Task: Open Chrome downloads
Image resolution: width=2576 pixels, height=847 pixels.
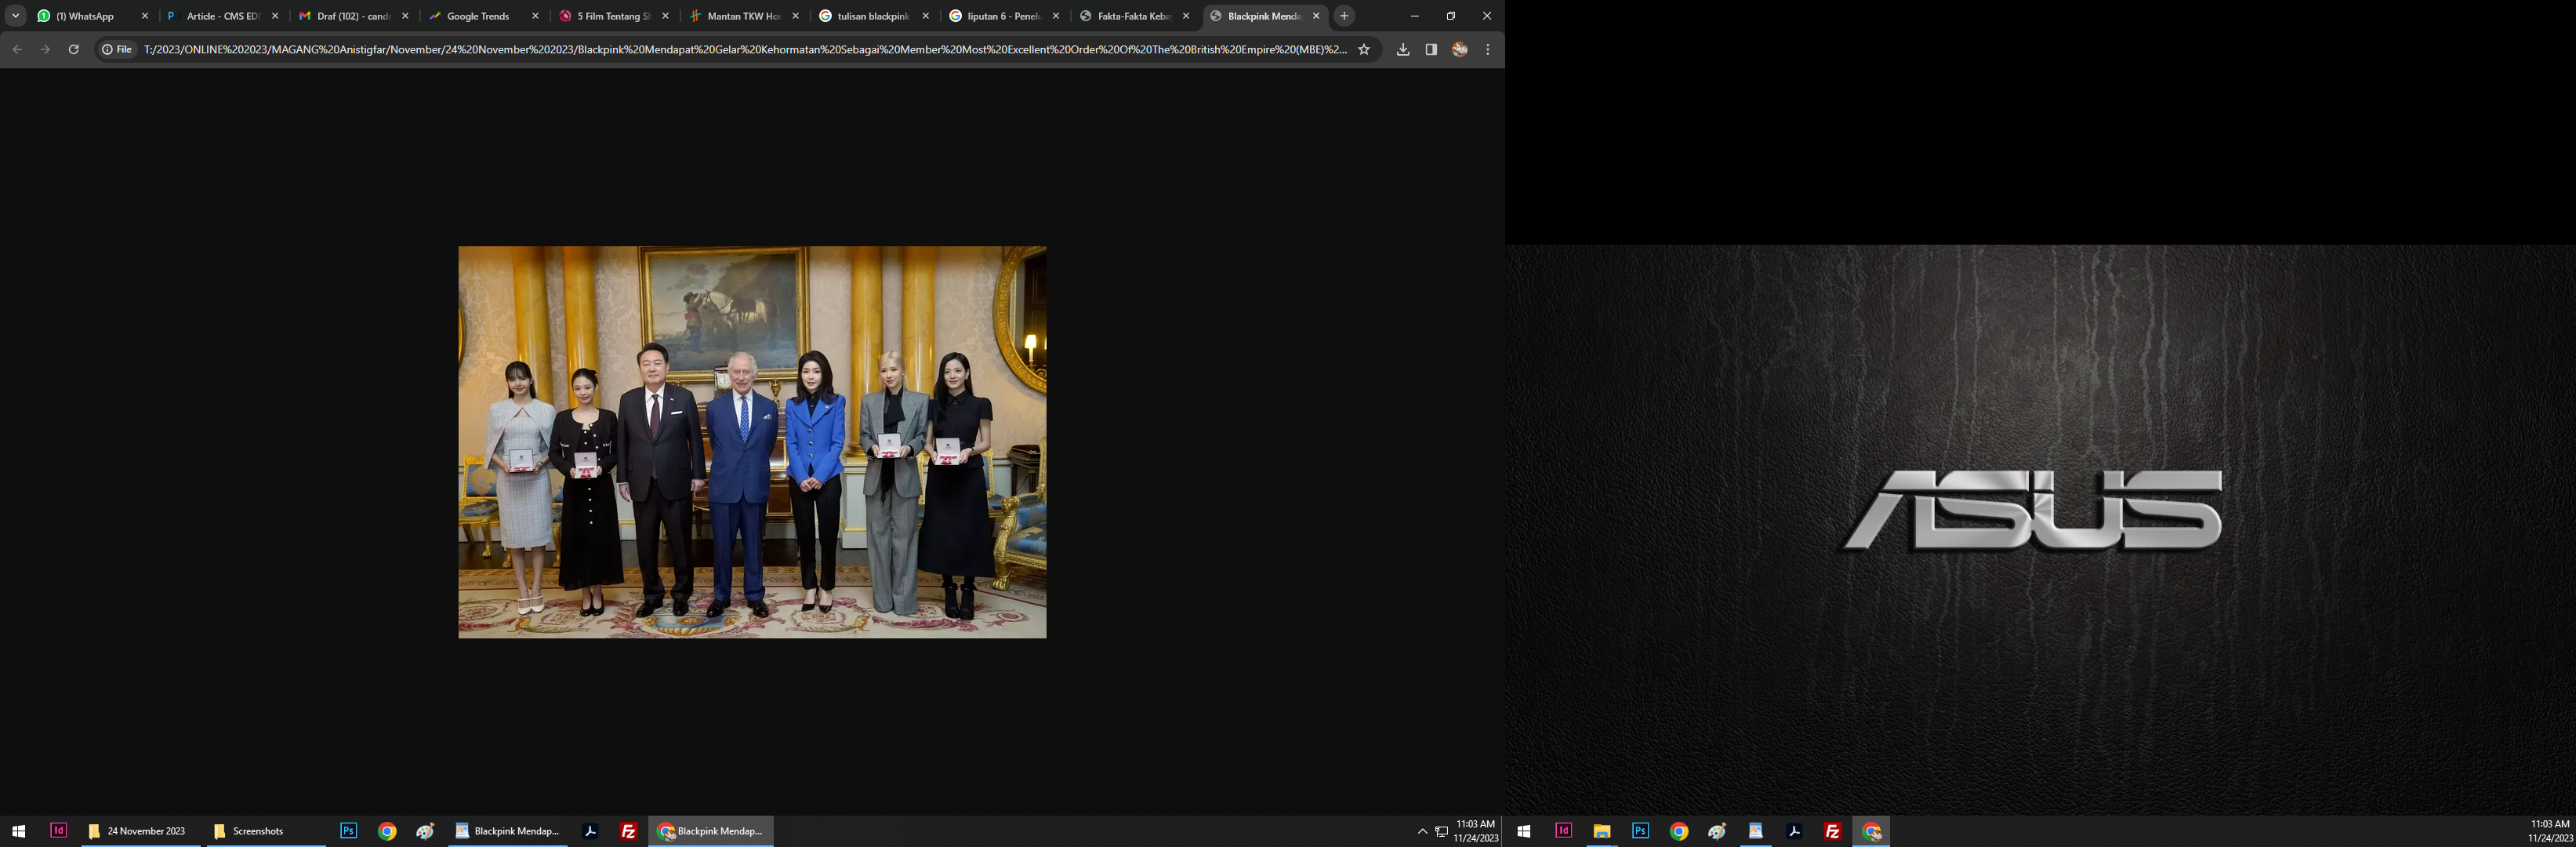Action: 1403,49
